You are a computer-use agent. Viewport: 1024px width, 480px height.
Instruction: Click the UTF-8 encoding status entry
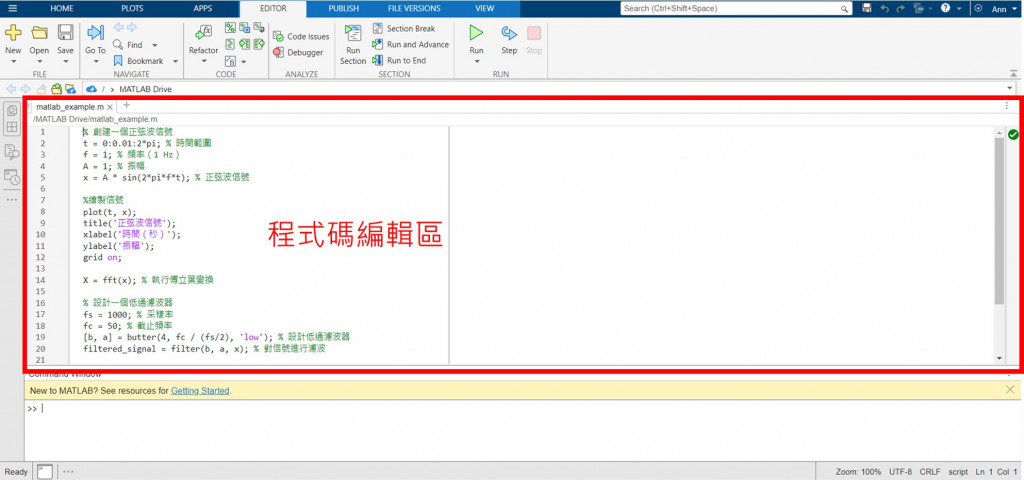tap(901, 472)
